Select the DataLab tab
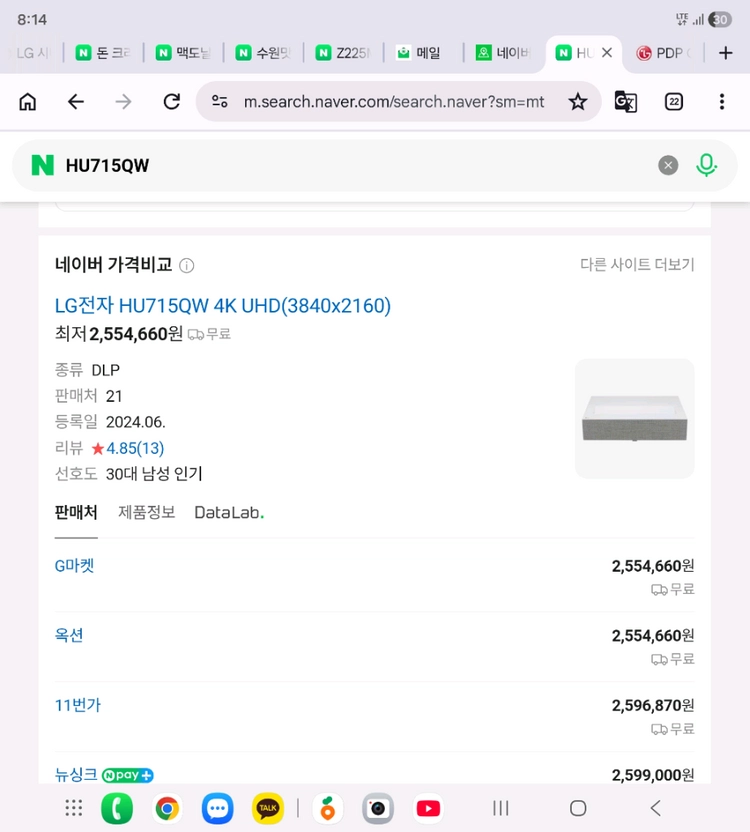Image resolution: width=750 pixels, height=832 pixels. (x=229, y=513)
